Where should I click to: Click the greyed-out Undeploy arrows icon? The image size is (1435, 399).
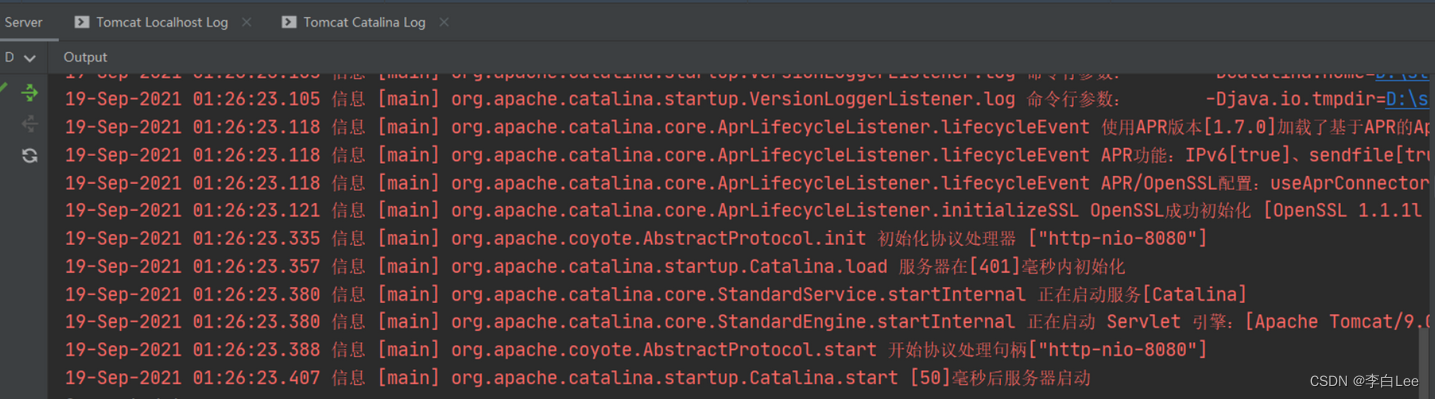tap(30, 124)
